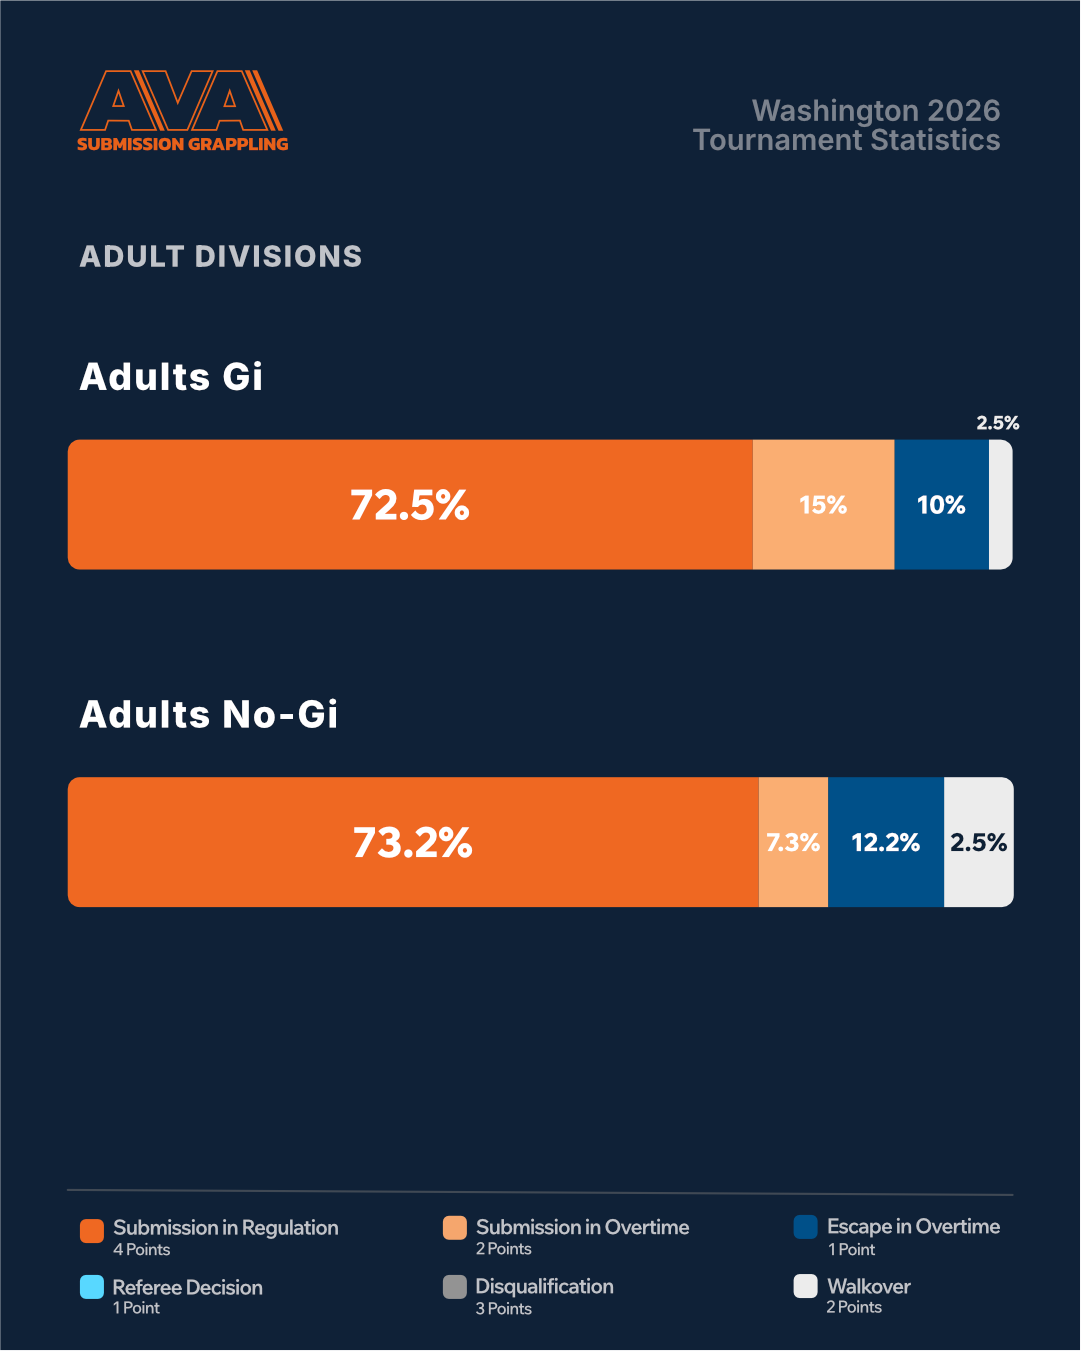Click the gray Disqualification legend swatch
Screen dimensions: 1081x1351
point(455,1287)
